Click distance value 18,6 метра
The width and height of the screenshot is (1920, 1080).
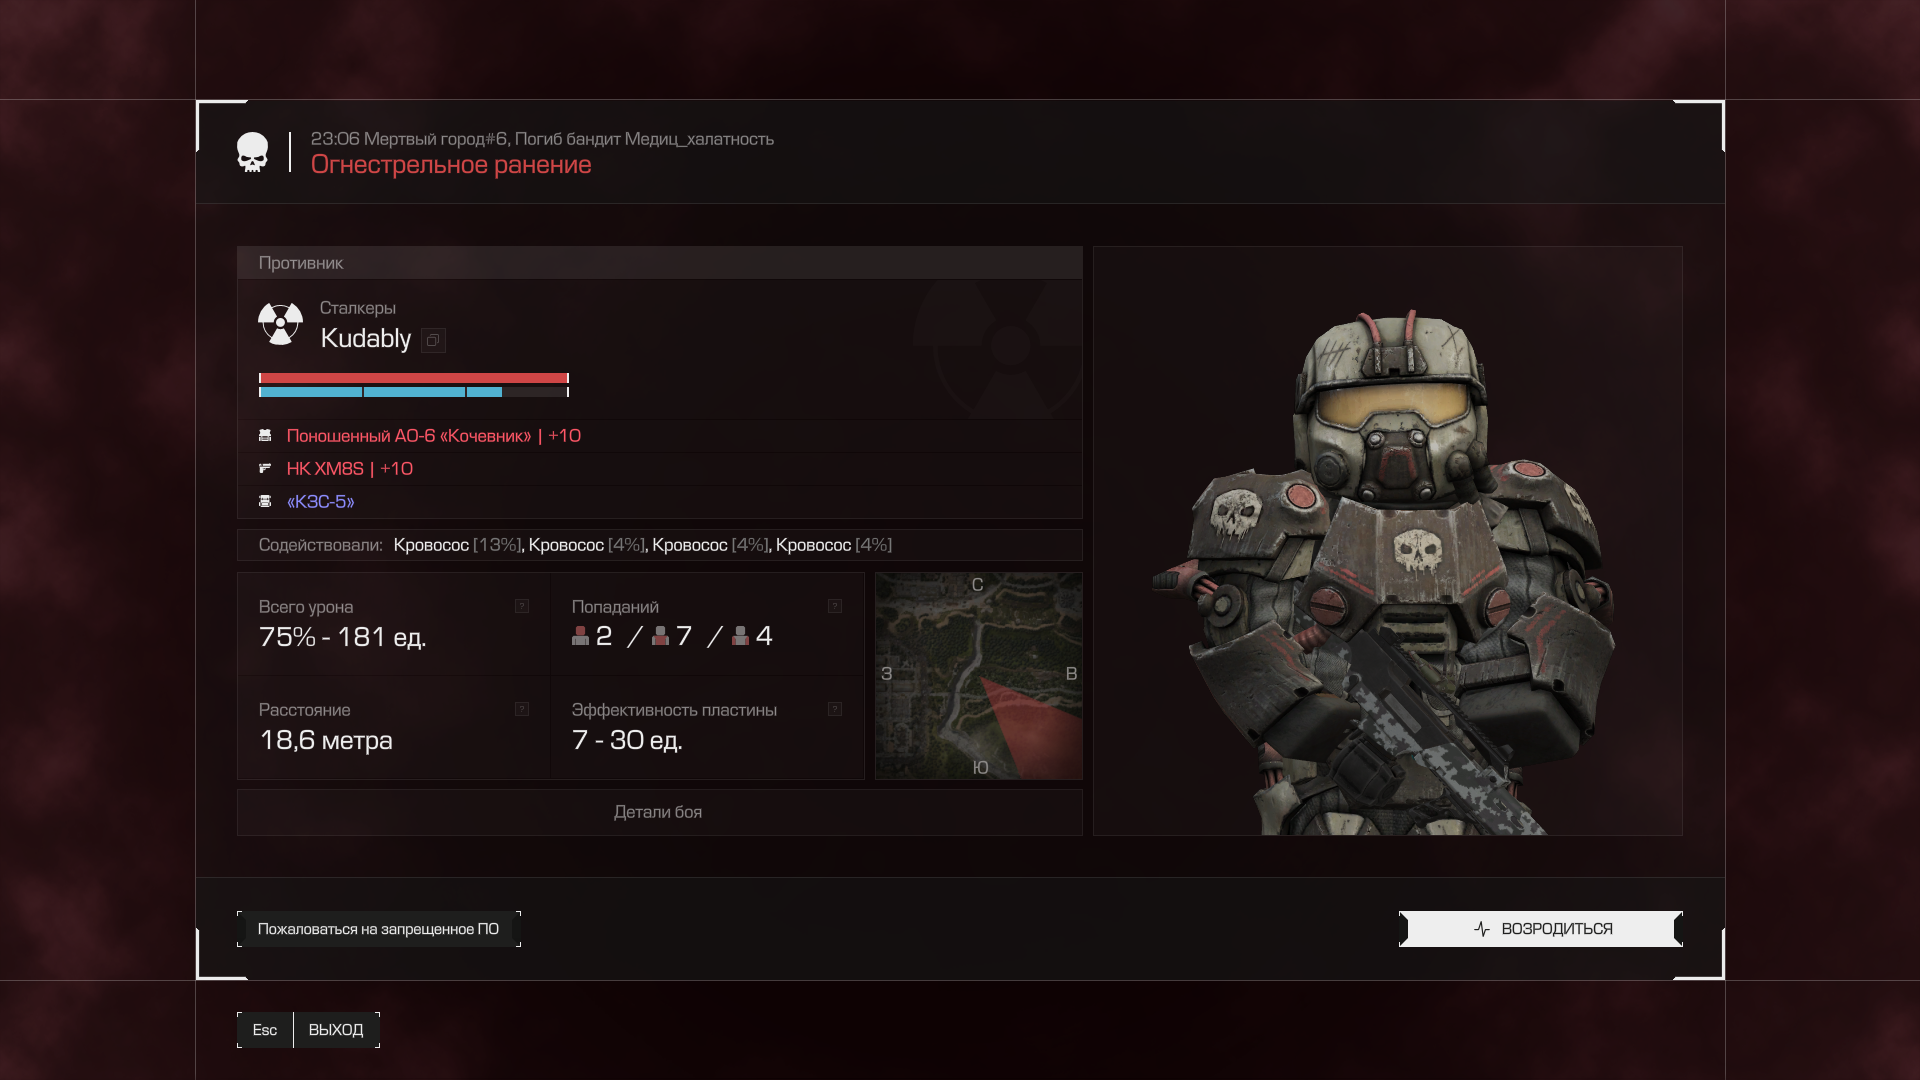pyautogui.click(x=325, y=740)
